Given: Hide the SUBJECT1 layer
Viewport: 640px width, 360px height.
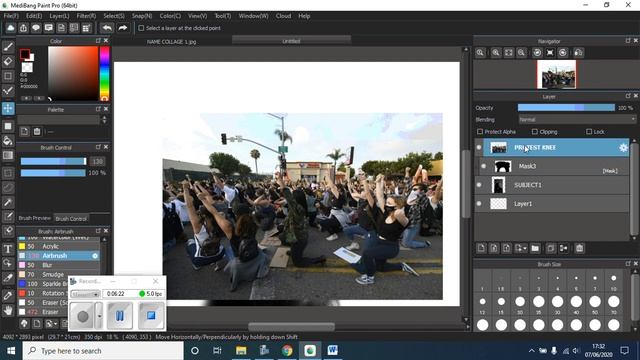Looking at the screenshot, I should point(479,185).
